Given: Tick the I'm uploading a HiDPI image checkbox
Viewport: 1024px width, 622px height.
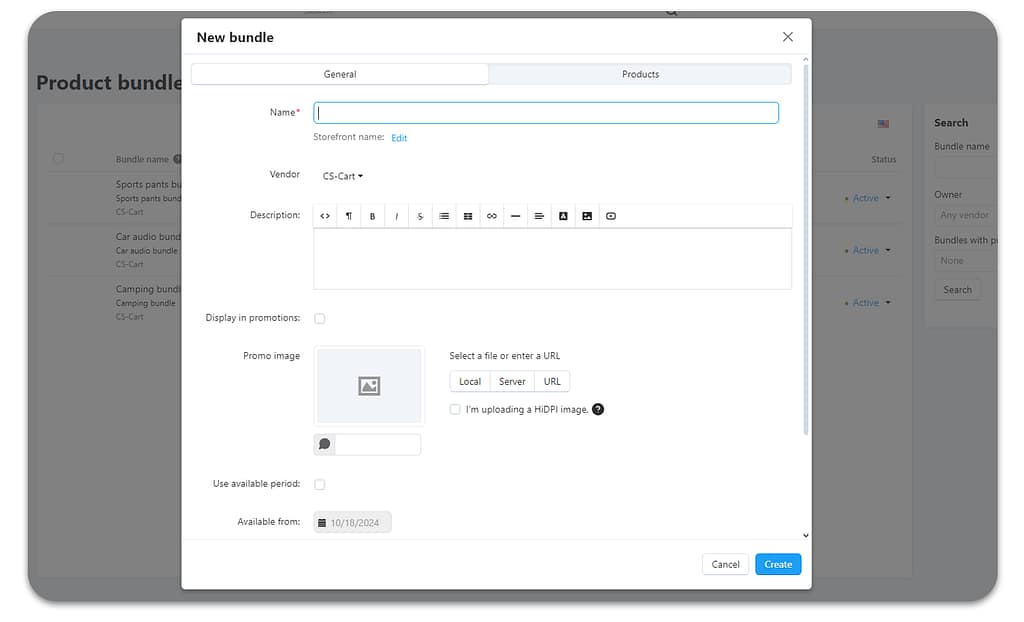Looking at the screenshot, I should tap(456, 409).
